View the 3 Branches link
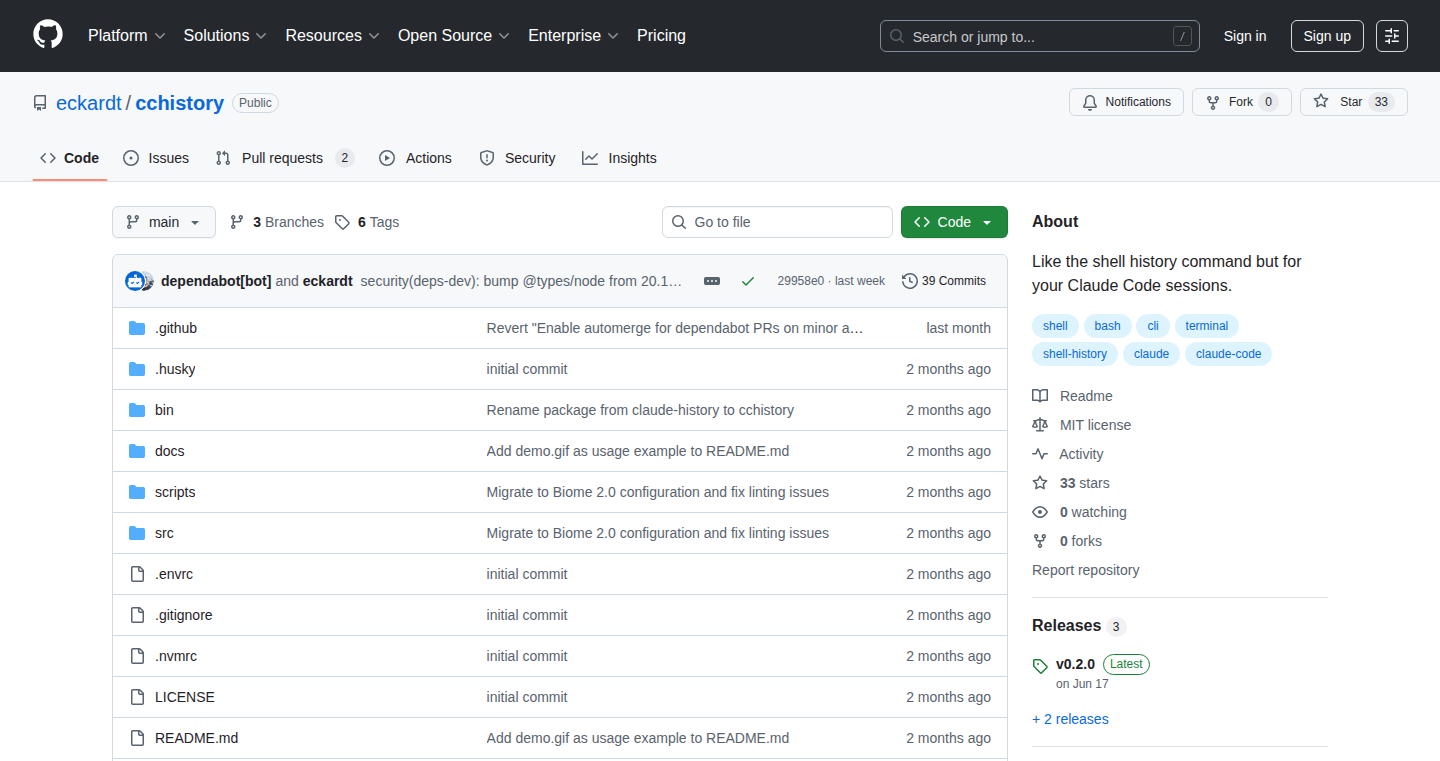Image resolution: width=1440 pixels, height=761 pixels. click(x=277, y=222)
